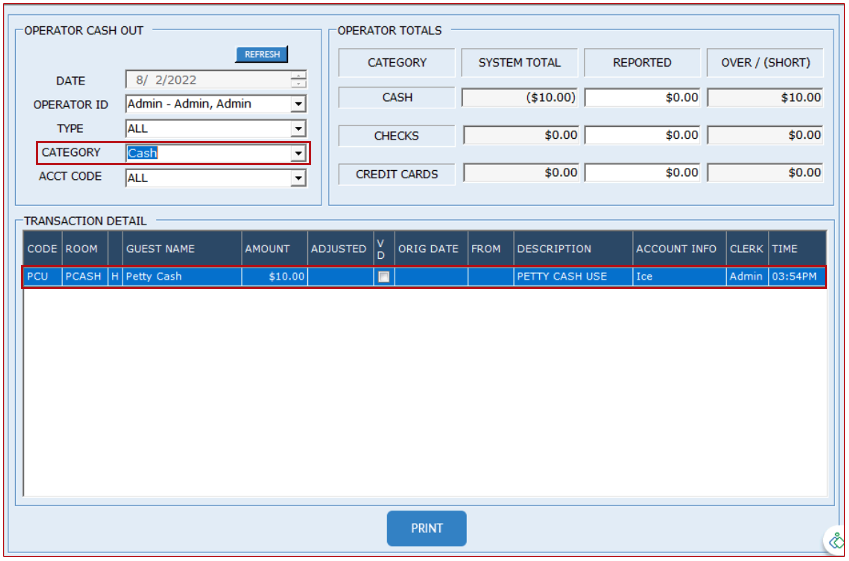849x561 pixels.
Task: Expand the ACCT CODE dropdown
Action: [x=298, y=178]
